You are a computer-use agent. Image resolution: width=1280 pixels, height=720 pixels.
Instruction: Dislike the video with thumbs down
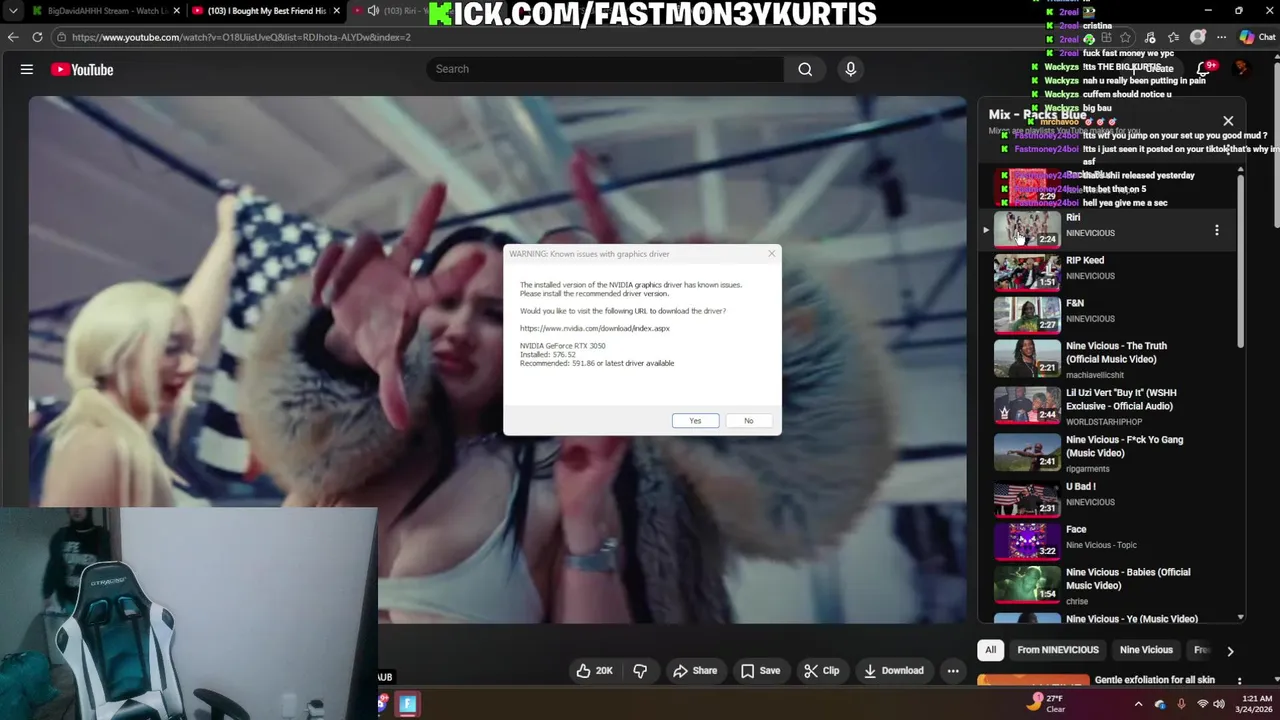tap(640, 671)
